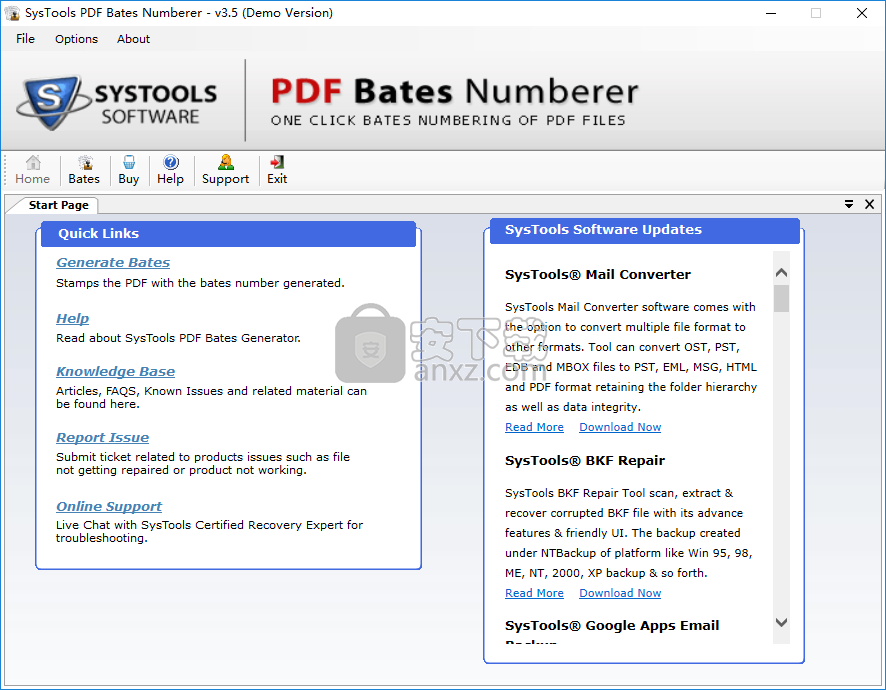Image resolution: width=886 pixels, height=690 pixels.
Task: Read More about SysTools Mail Converter
Action: pyautogui.click(x=534, y=427)
